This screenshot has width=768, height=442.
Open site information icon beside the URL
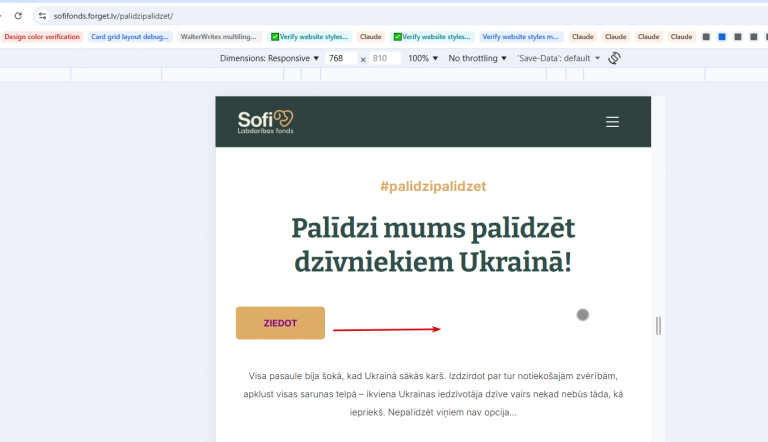[43, 16]
